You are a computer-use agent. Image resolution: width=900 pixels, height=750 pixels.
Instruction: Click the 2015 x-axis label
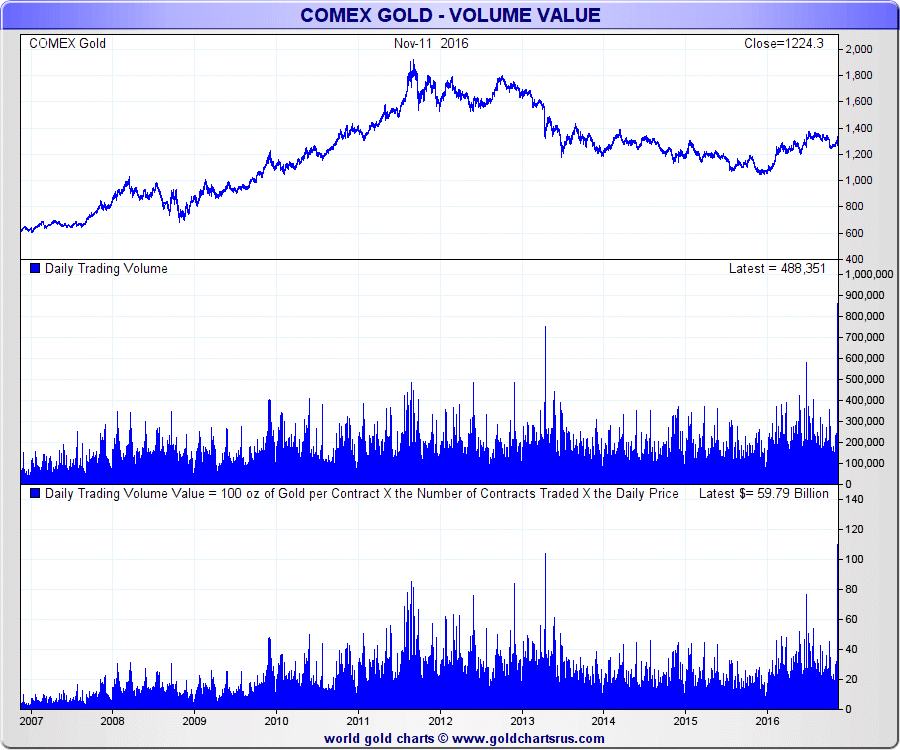click(x=685, y=721)
